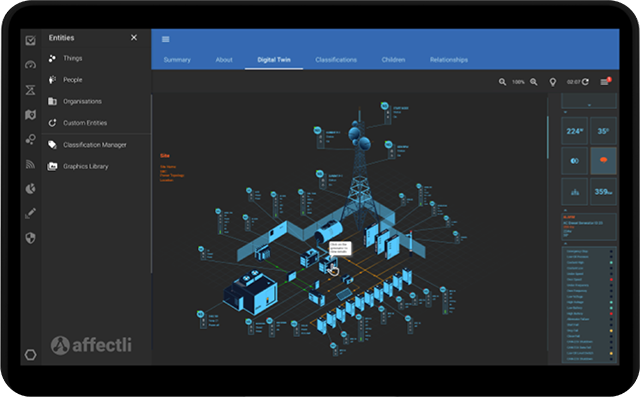Click the telecom tower in the diagram
The height and width of the screenshot is (397, 640).
359,175
